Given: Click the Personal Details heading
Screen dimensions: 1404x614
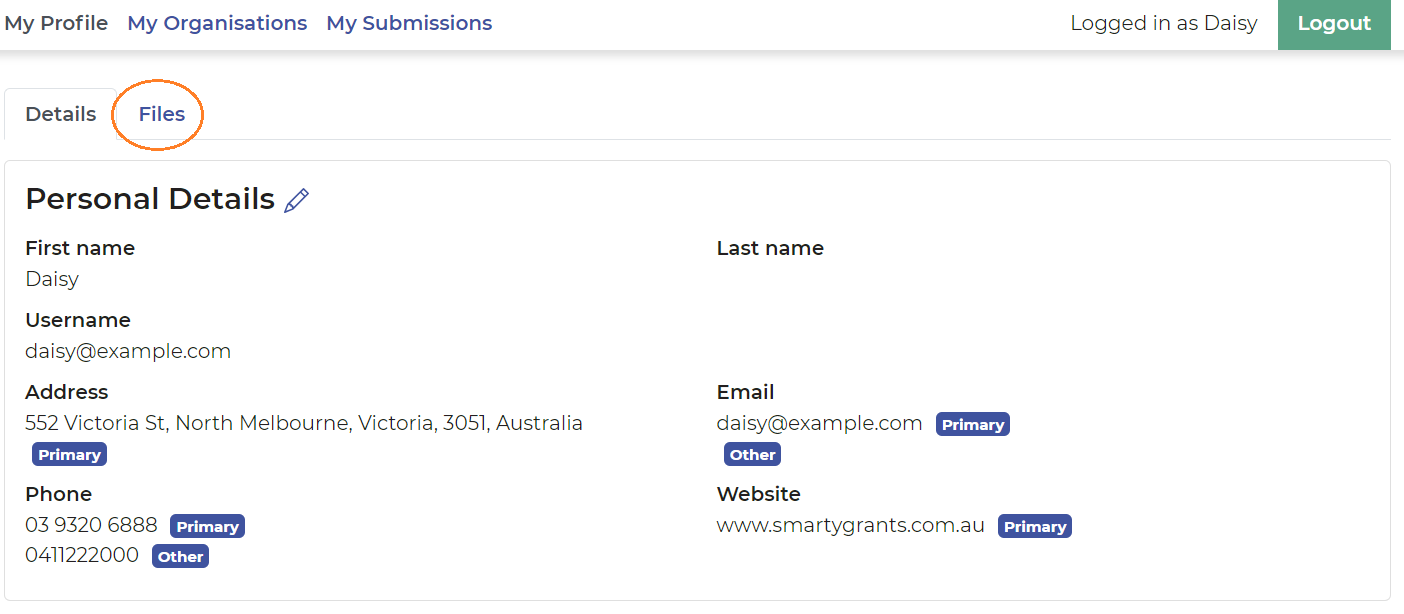Looking at the screenshot, I should (x=150, y=199).
